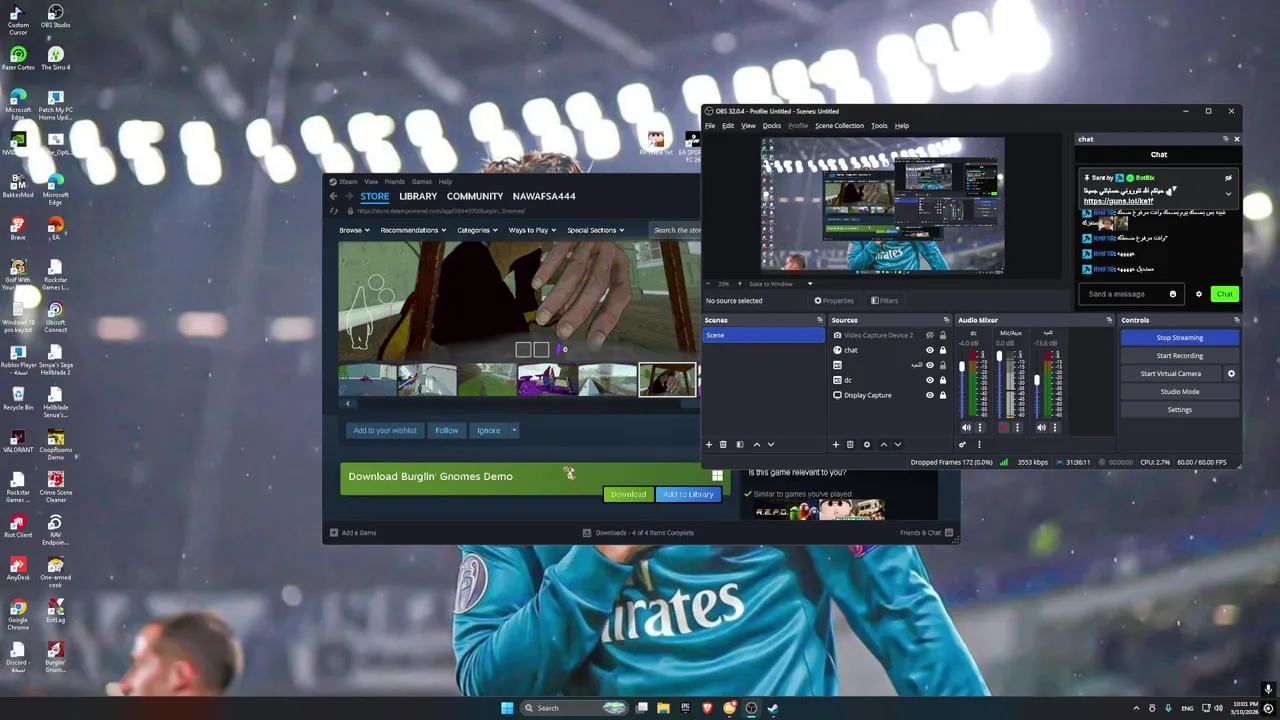
Task: Hide the Display Capture source
Action: coord(930,395)
